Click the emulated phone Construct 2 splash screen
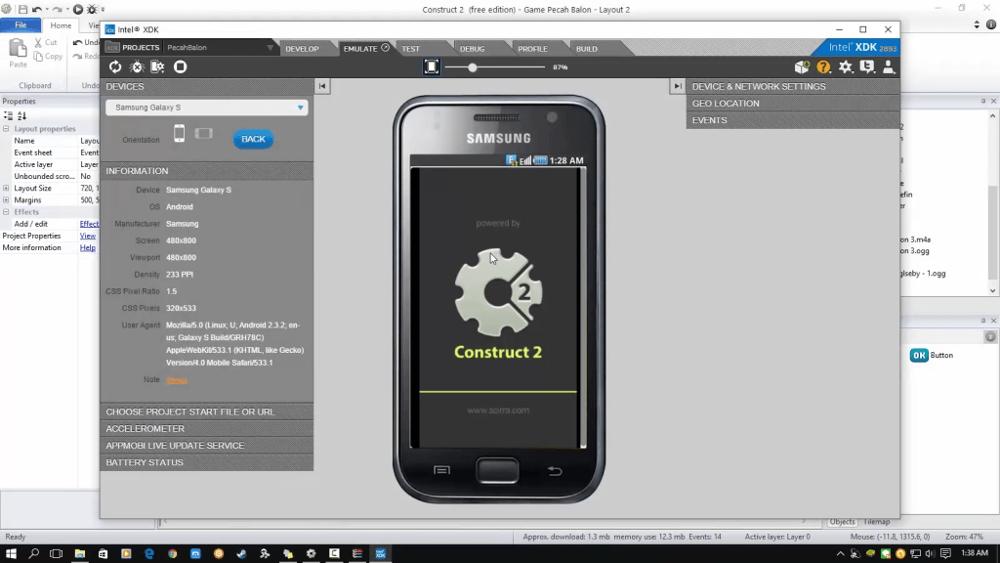Screen dimensions: 1000x563 click(498, 308)
